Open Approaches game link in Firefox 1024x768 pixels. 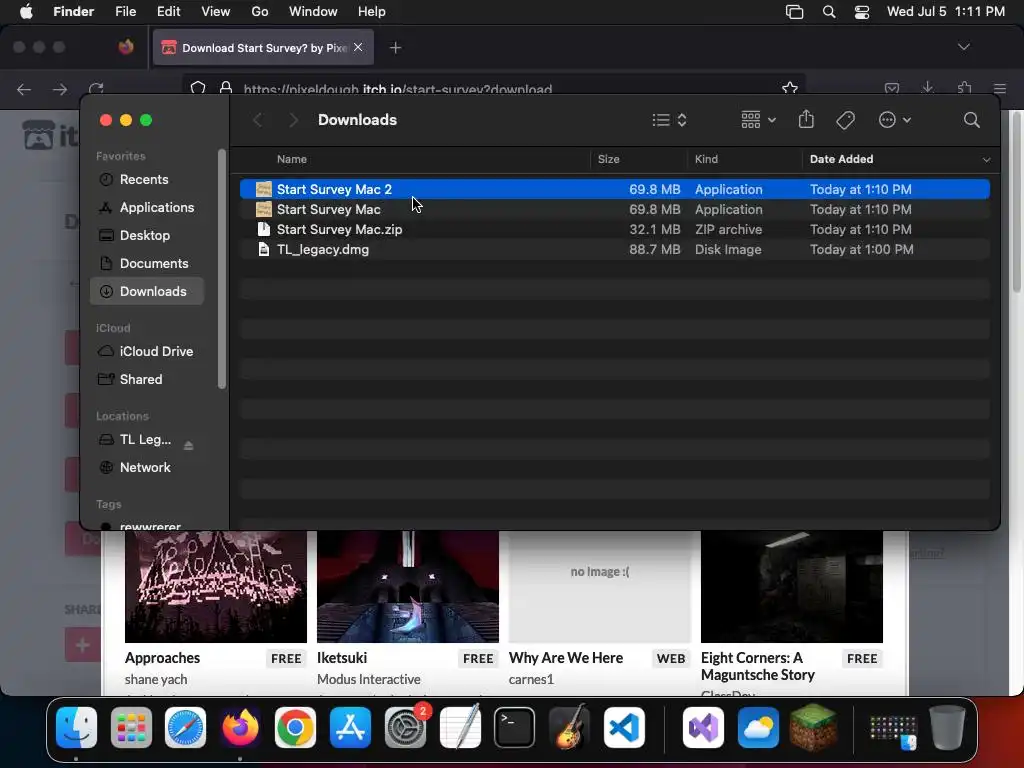pyautogui.click(x=163, y=658)
